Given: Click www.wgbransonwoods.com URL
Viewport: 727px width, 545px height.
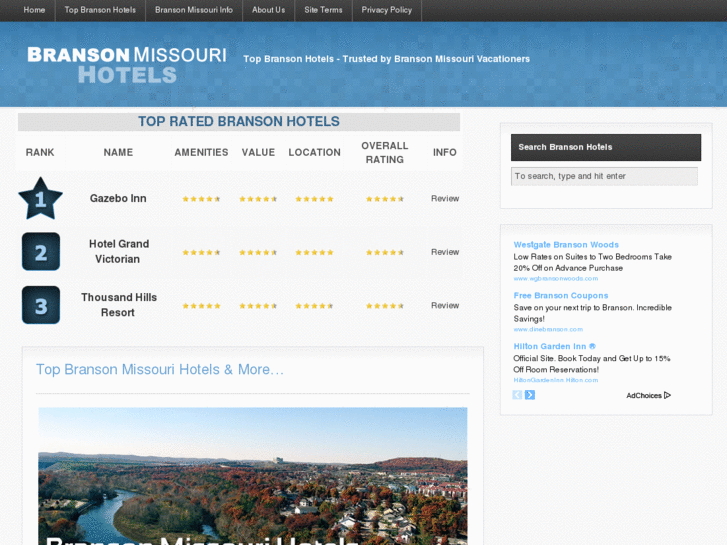Looking at the screenshot, I should coord(555,279).
